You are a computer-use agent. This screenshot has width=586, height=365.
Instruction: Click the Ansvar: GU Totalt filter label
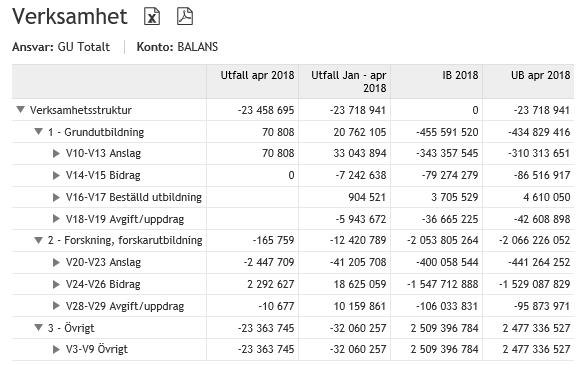61,47
